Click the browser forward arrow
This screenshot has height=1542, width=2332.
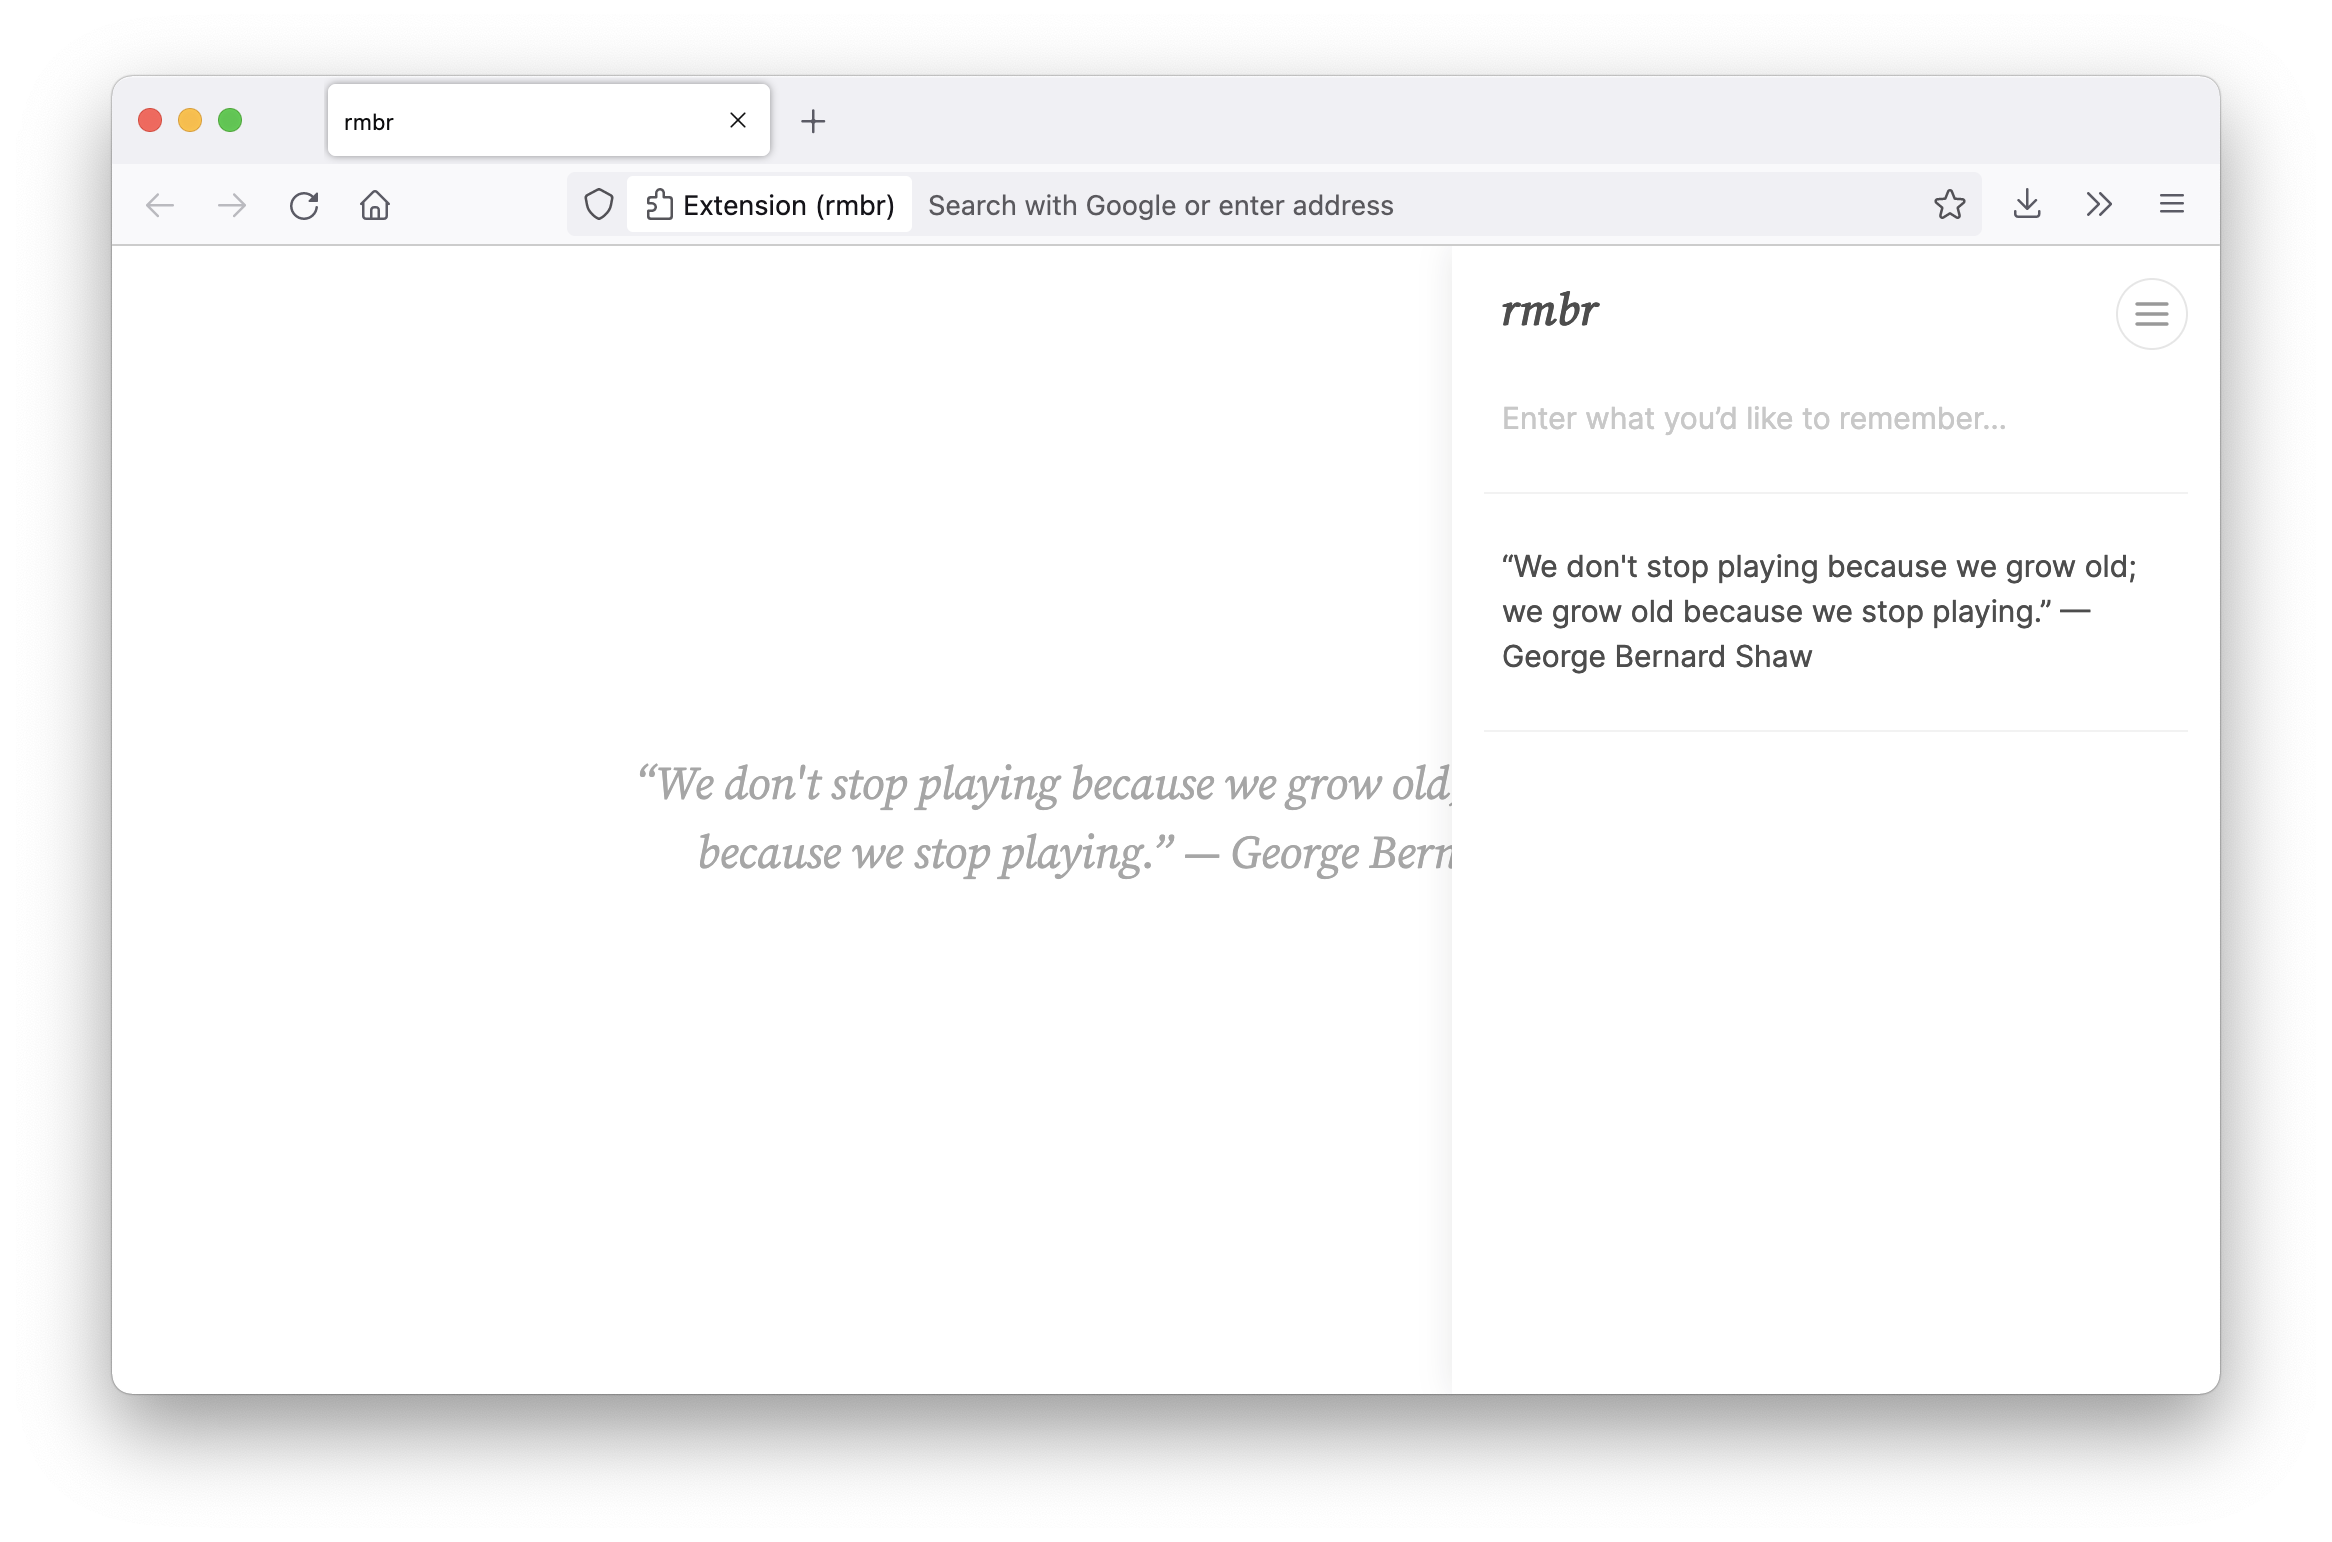232,205
